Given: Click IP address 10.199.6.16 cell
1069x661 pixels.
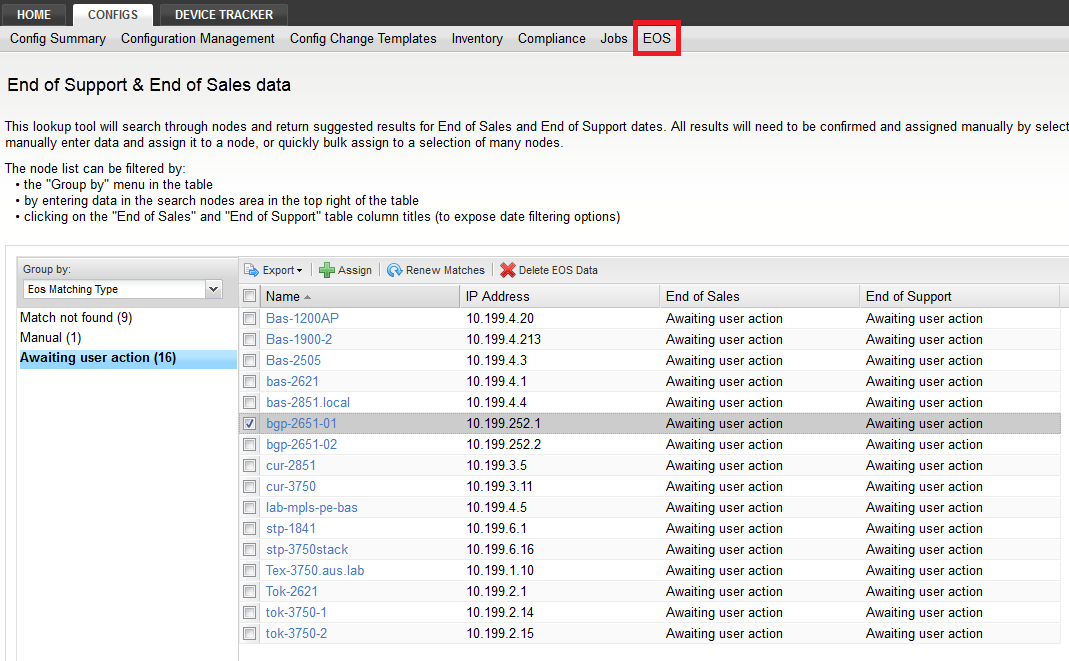Looking at the screenshot, I should (500, 549).
